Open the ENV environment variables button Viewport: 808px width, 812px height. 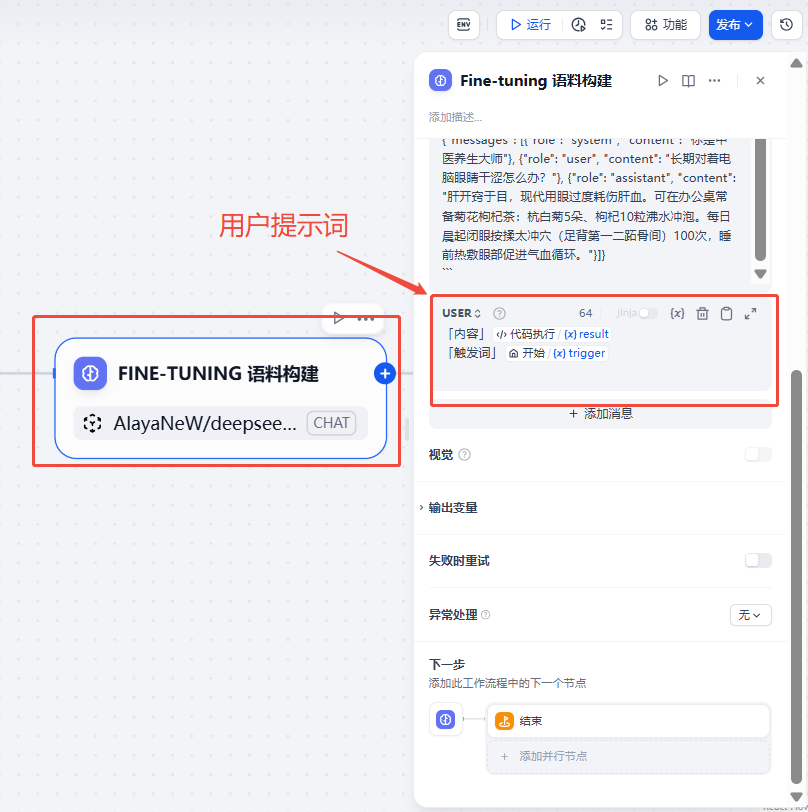(x=464, y=24)
